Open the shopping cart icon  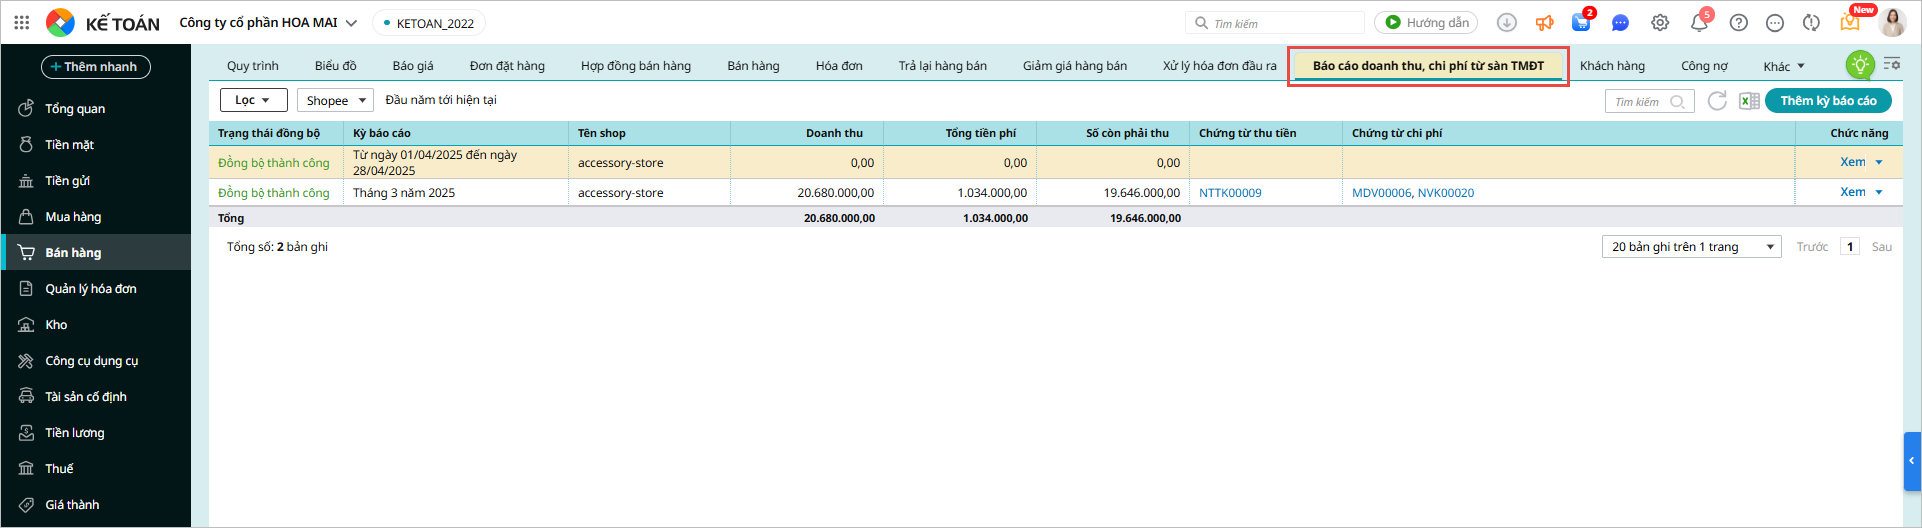click(x=1581, y=23)
